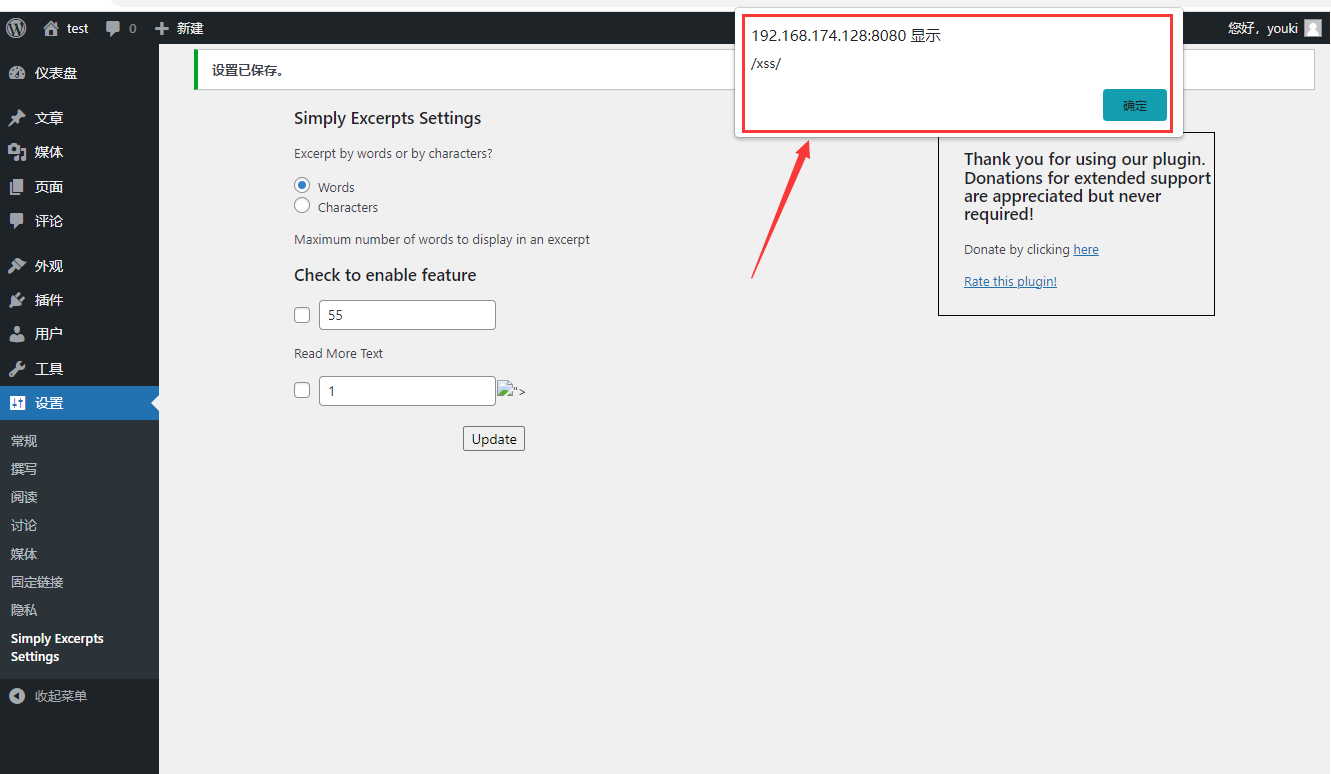1331x774 pixels.
Task: Click the 工具 wrench icon
Action: pos(17,369)
